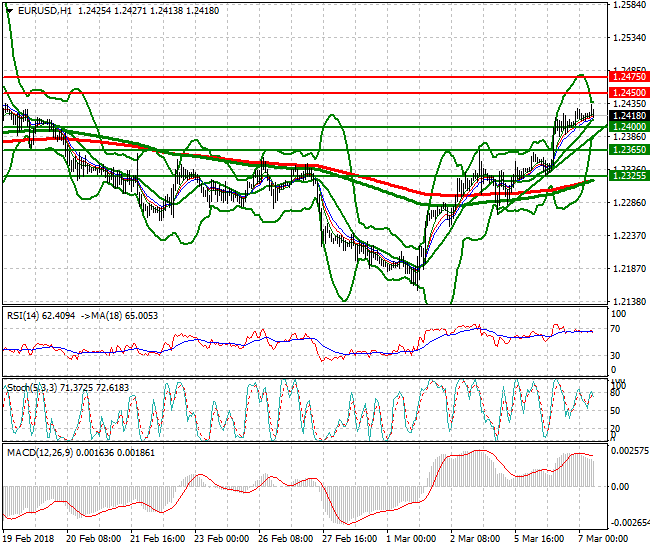This screenshot has height=550, width=650.
Task: Click the 0.002575 value on MACD scale
Action: (629, 452)
